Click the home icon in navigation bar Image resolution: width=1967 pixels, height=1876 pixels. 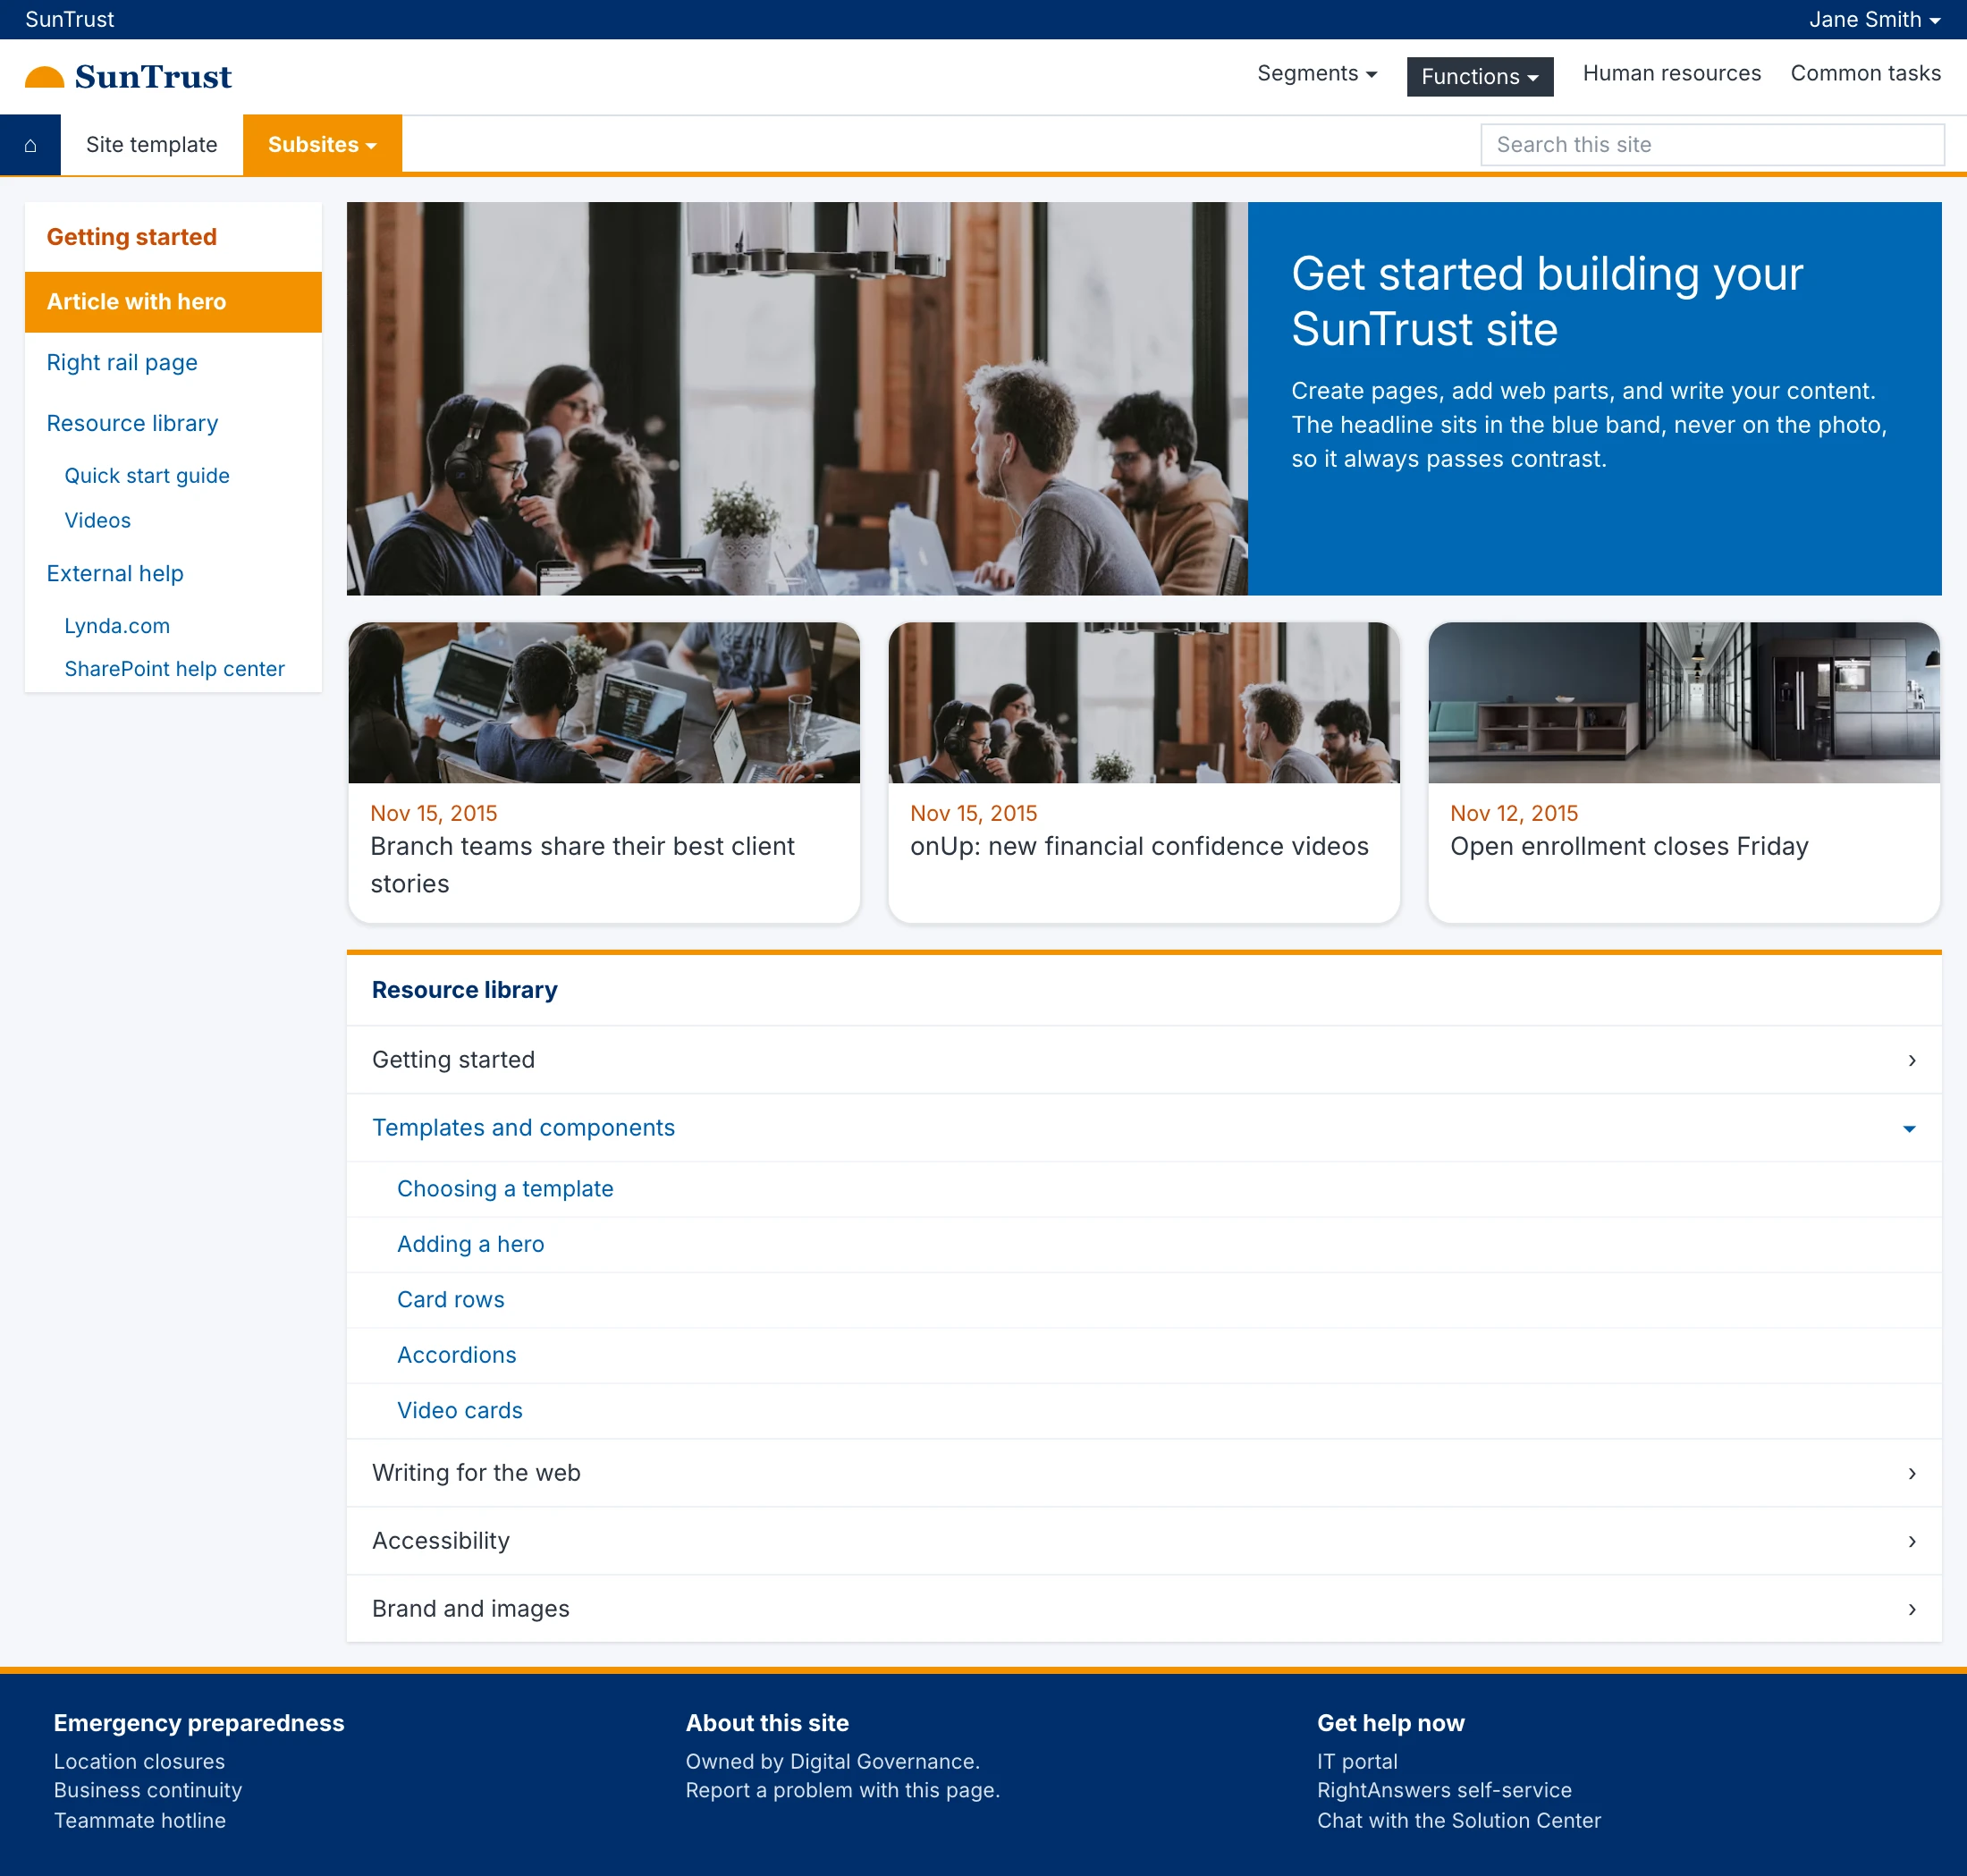(x=30, y=145)
